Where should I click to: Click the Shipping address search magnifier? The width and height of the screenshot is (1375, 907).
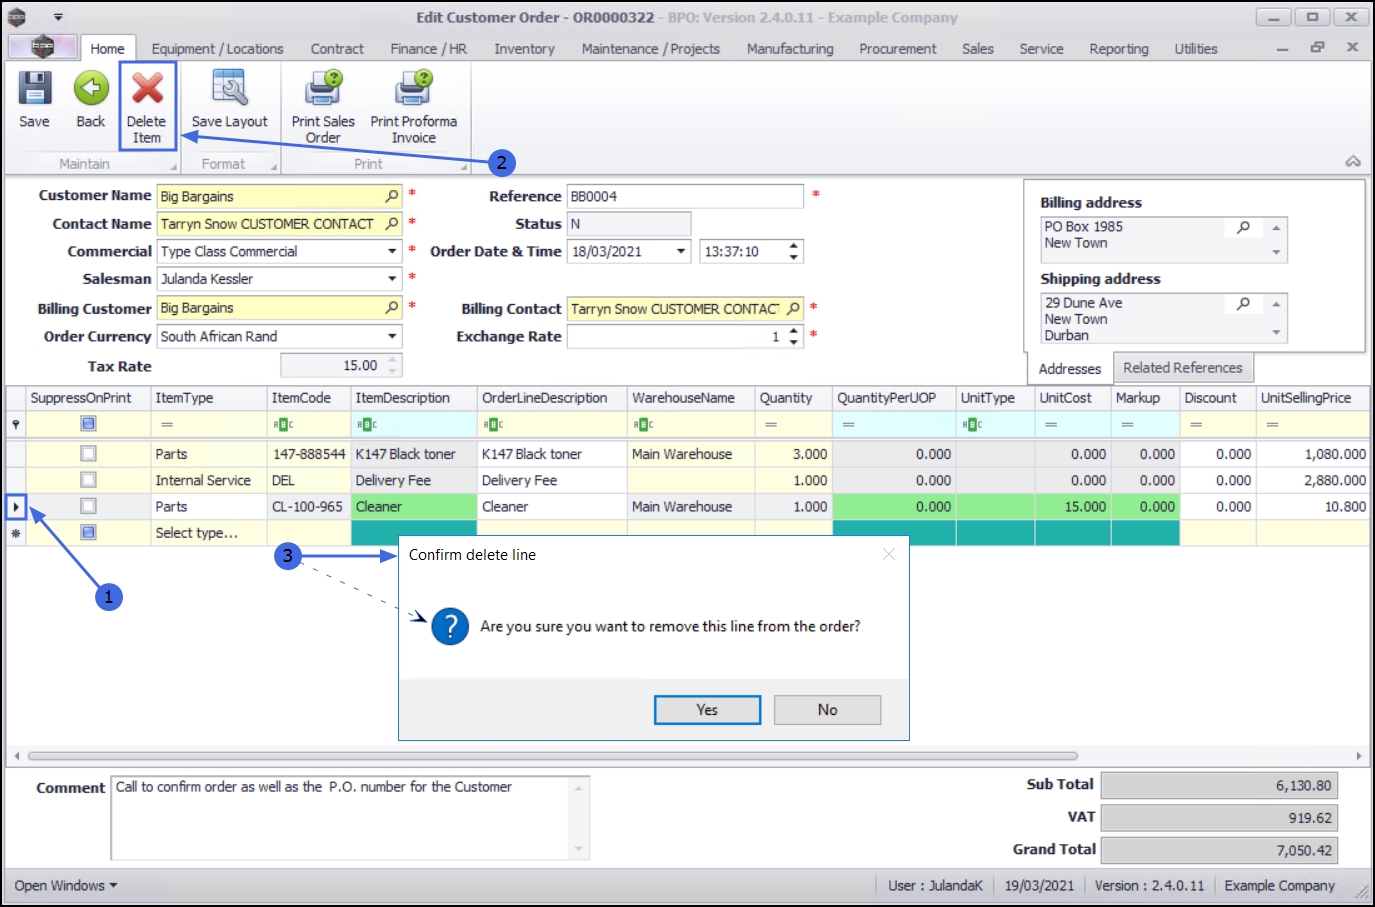1243,304
